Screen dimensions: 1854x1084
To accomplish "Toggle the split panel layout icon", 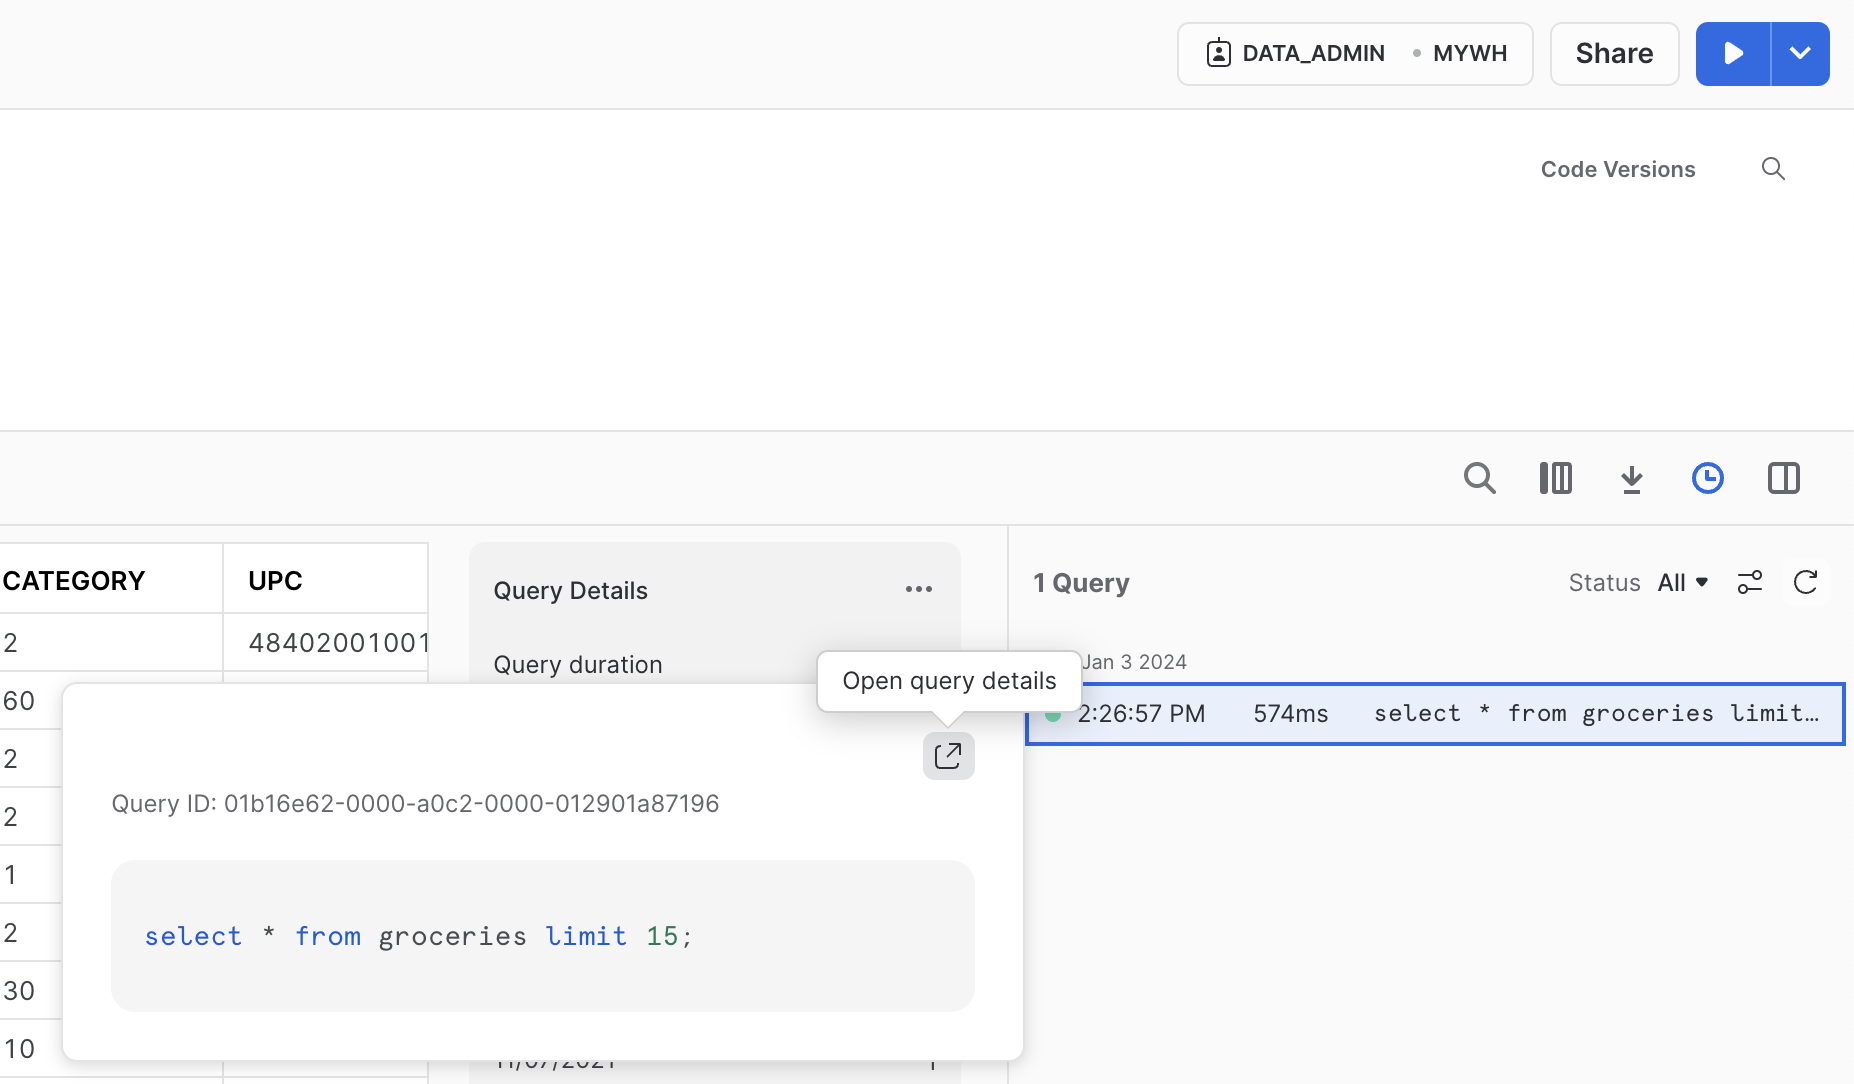I will tap(1784, 478).
